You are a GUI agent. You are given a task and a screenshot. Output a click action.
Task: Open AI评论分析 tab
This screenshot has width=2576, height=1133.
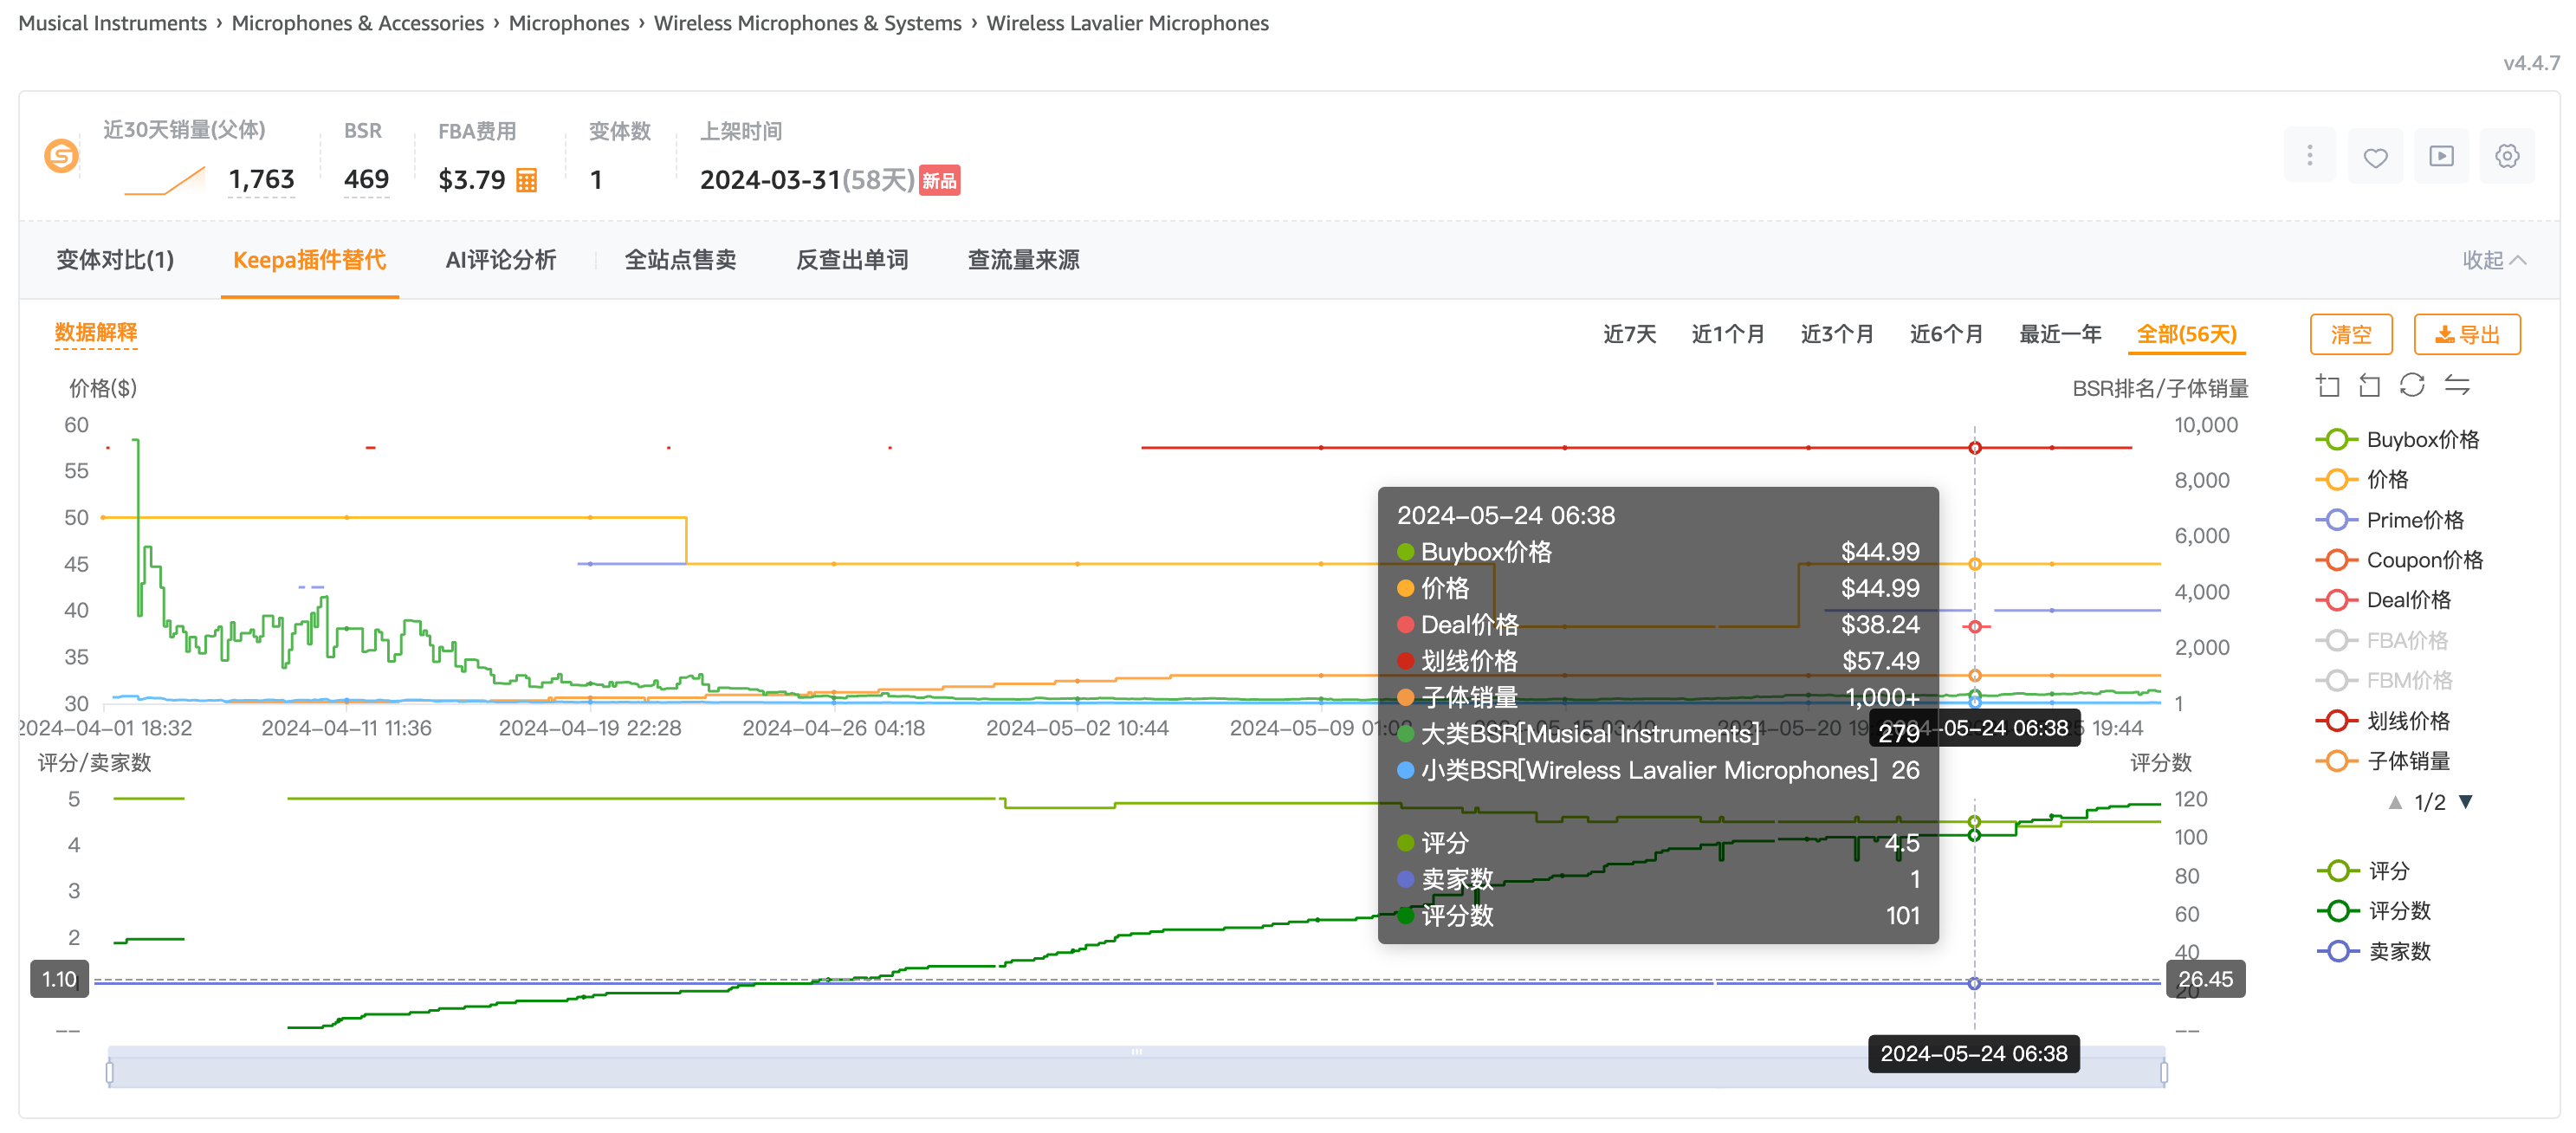(500, 260)
